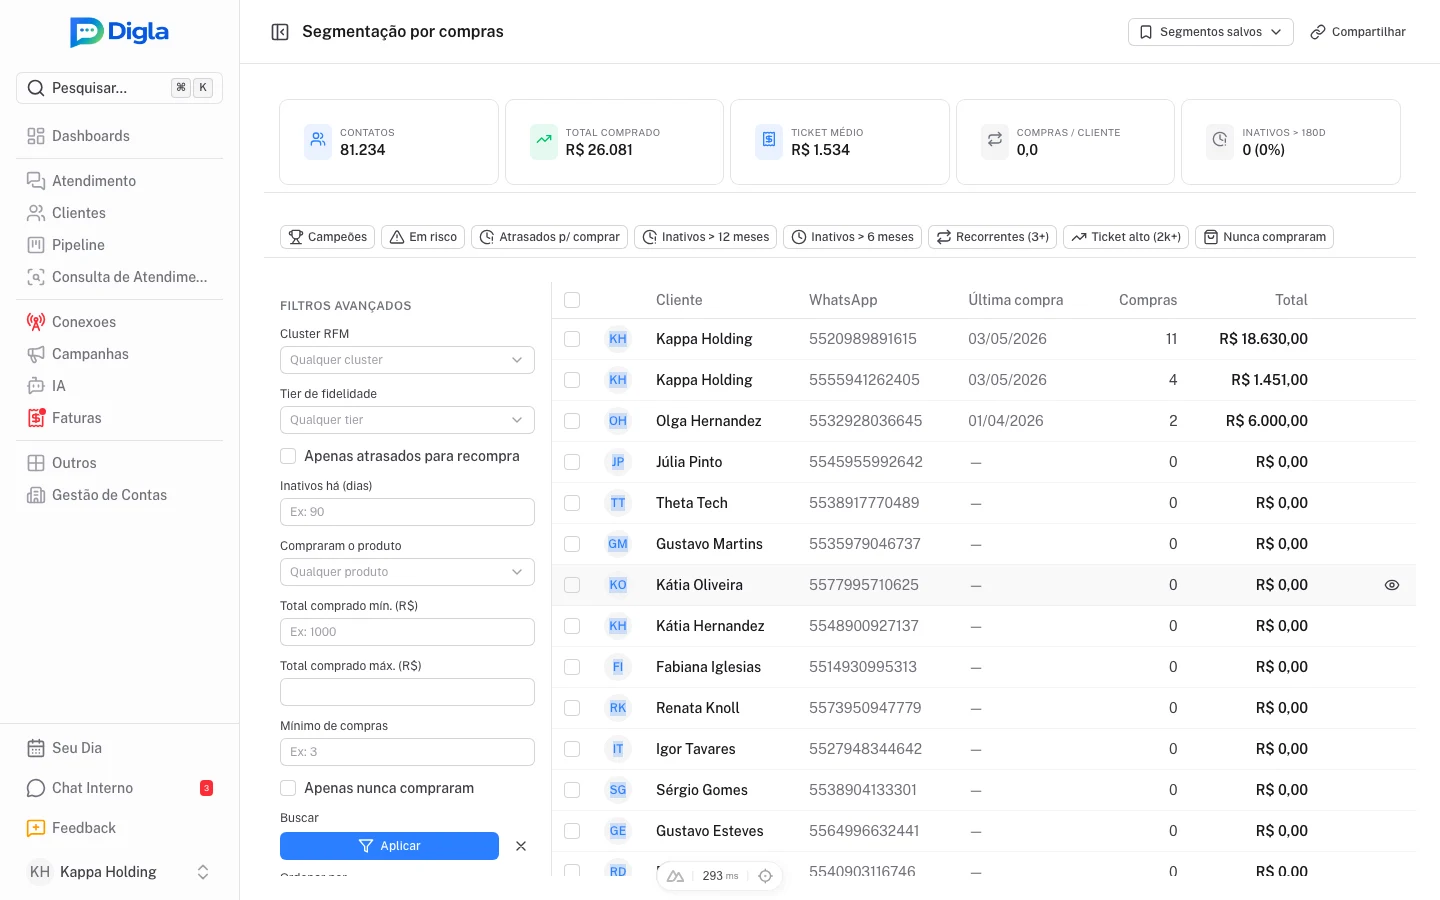Open Faturas billing page
The image size is (1440, 900).
click(x=119, y=418)
